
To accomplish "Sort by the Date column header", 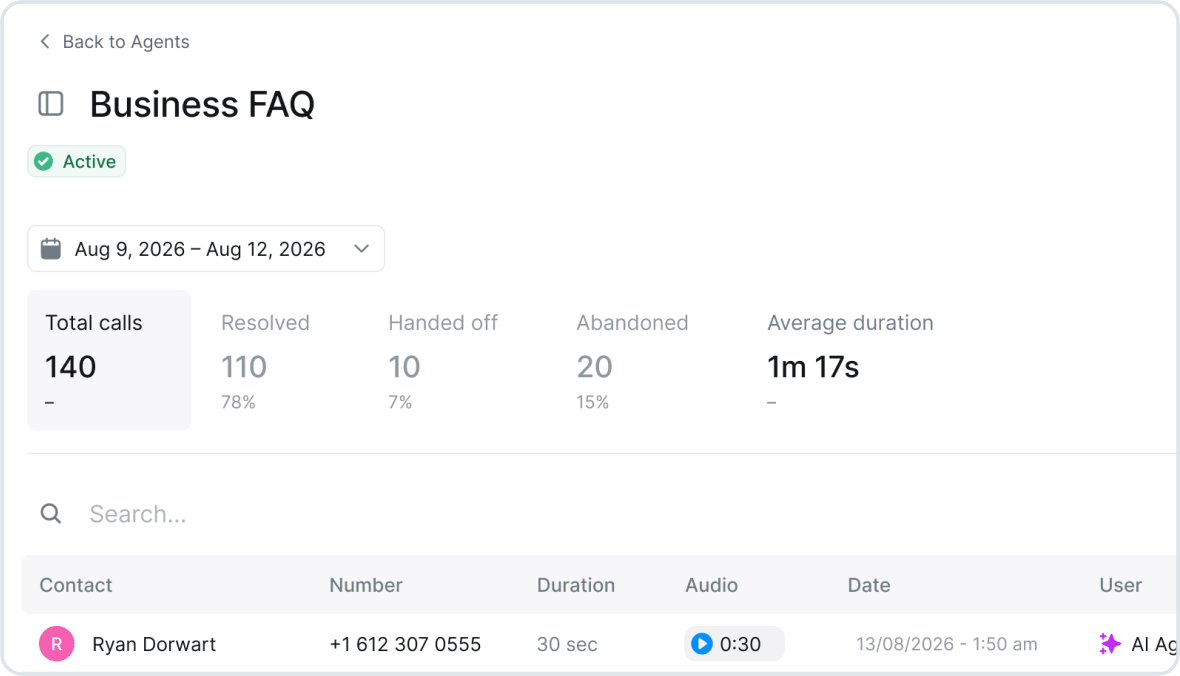I will point(868,585).
